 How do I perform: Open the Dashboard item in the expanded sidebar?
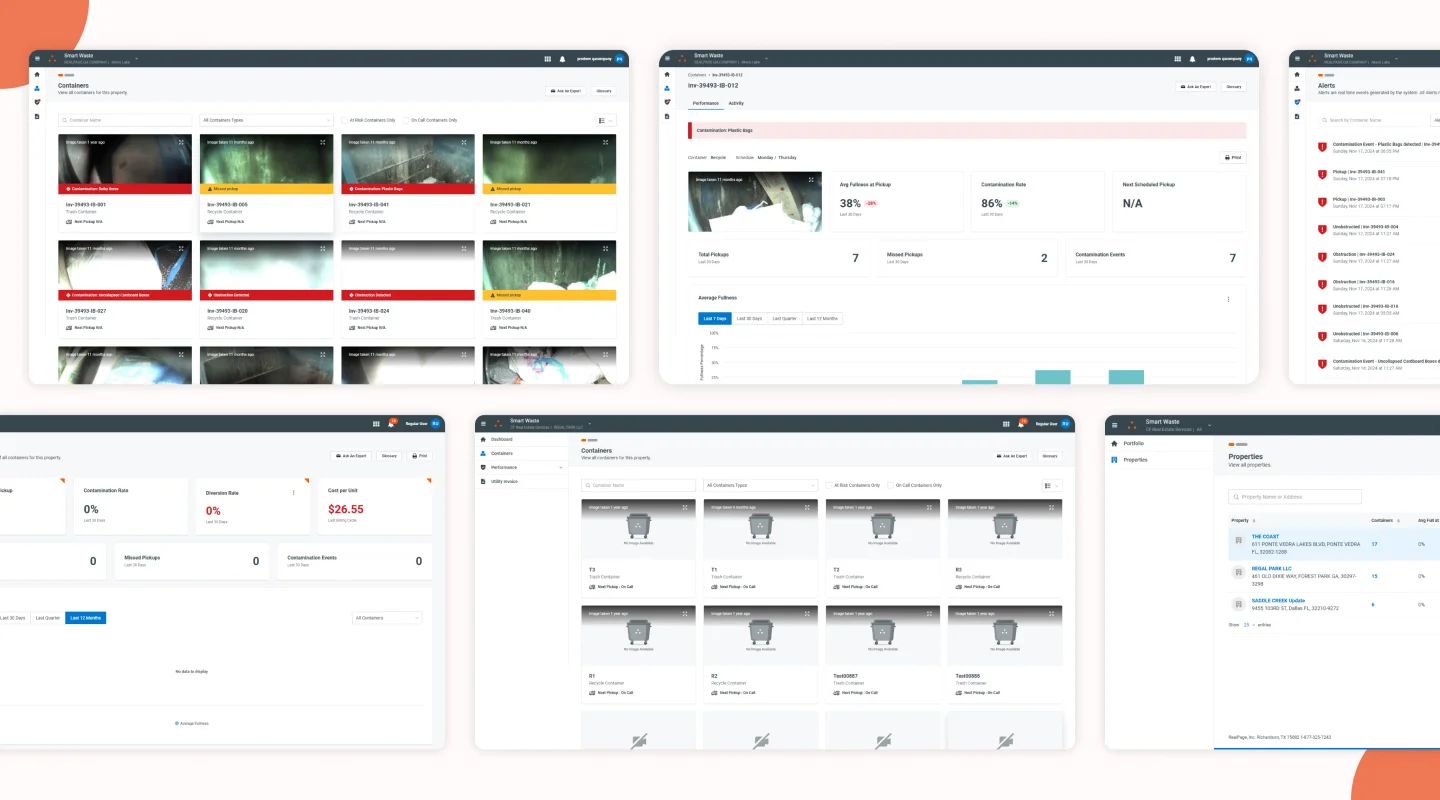click(x=501, y=439)
